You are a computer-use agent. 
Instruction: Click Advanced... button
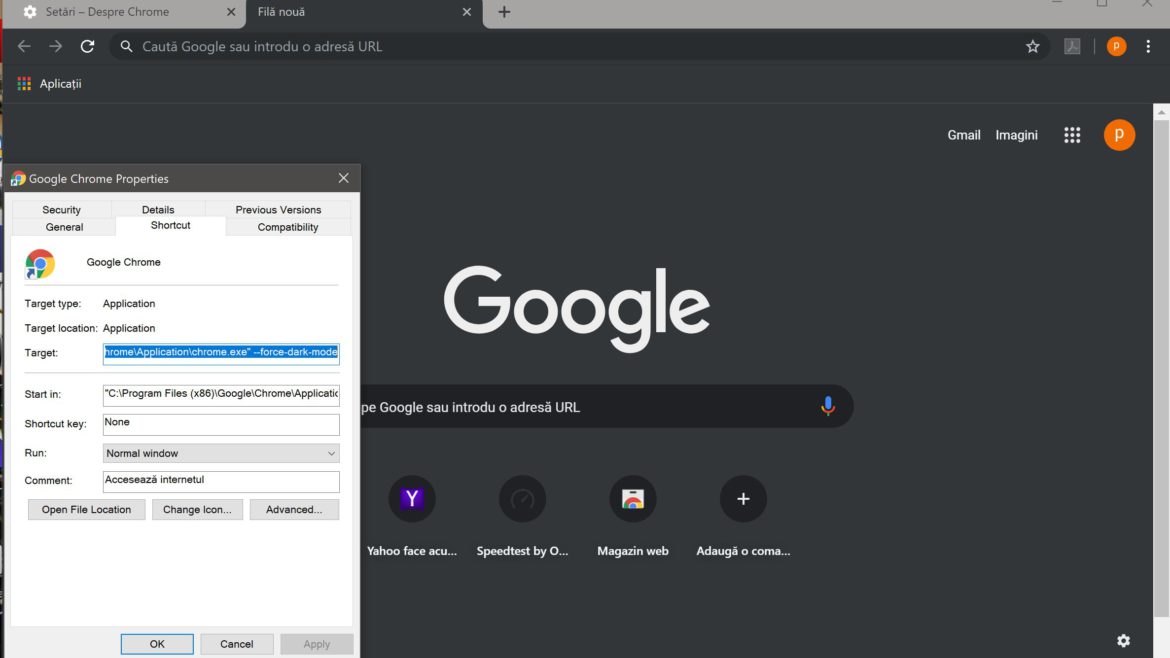click(x=294, y=510)
